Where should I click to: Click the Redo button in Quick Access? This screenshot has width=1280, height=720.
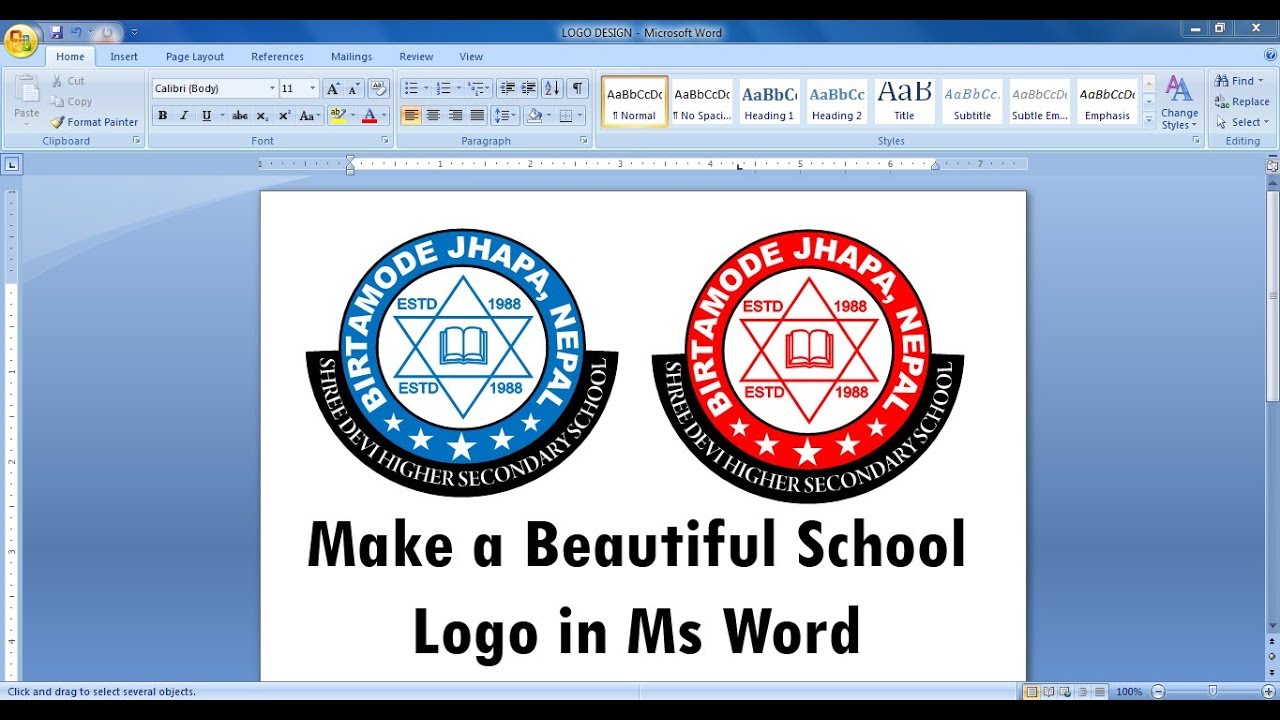107,32
